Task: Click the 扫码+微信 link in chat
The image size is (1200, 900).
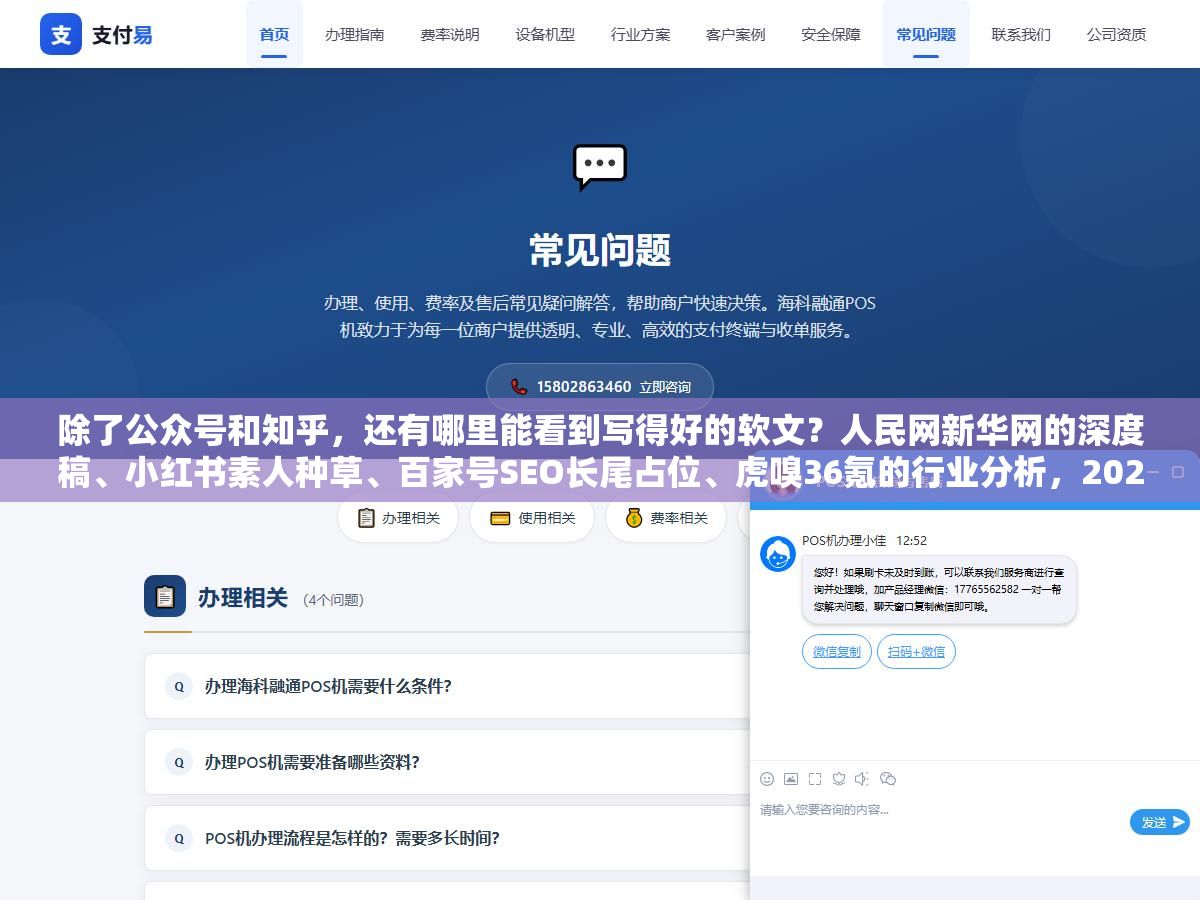Action: point(916,652)
